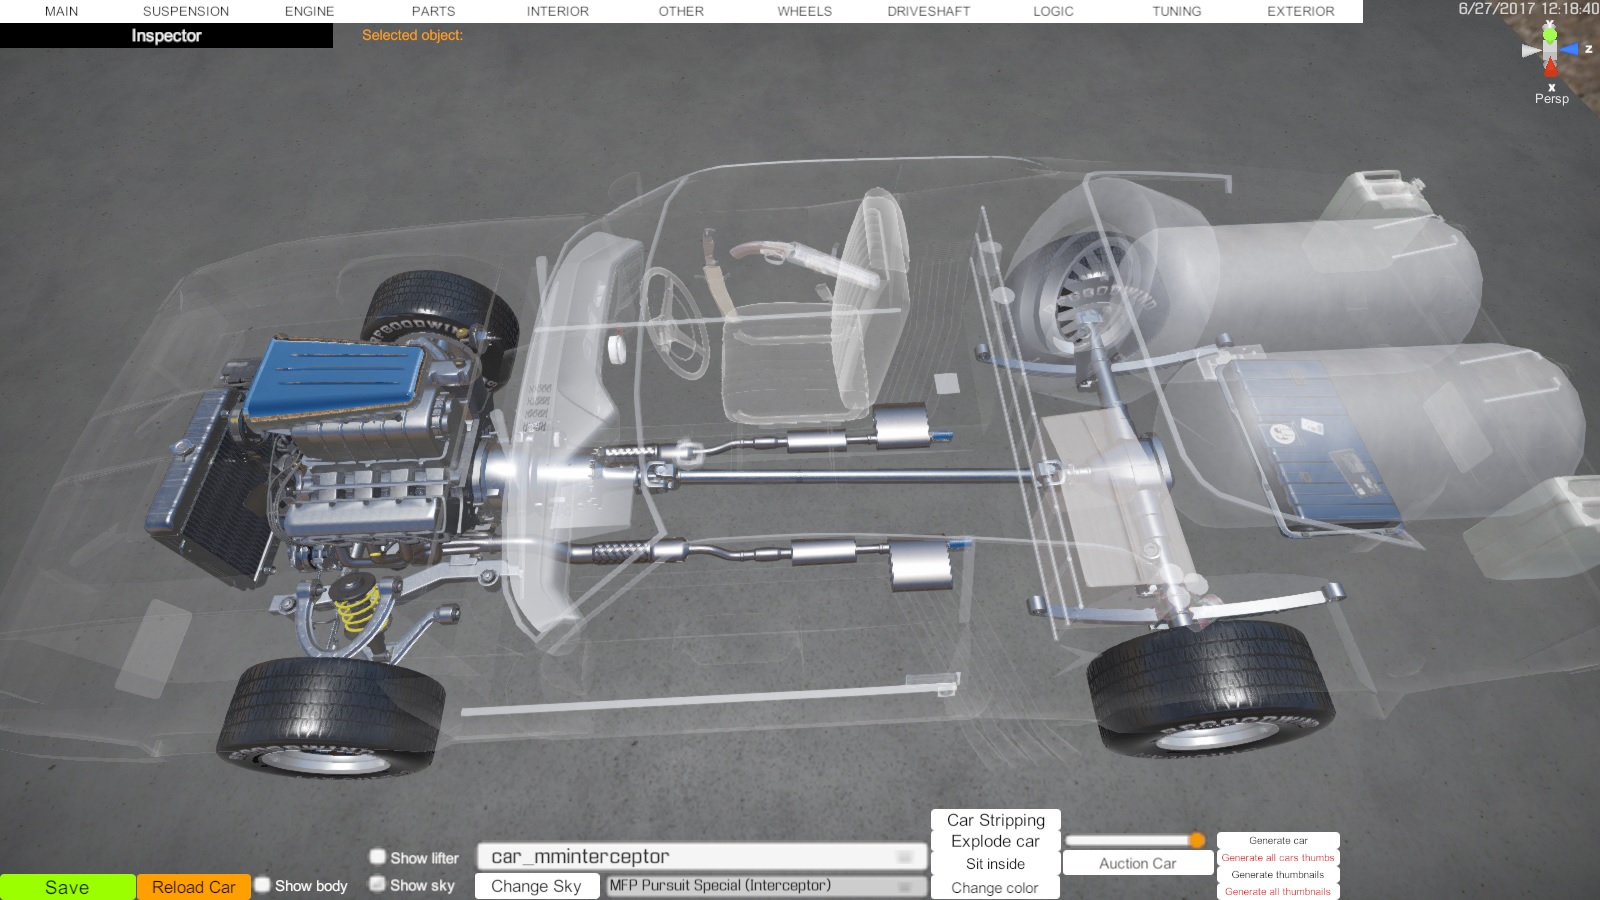Click the orange slider handle above Auction Car

tap(1196, 840)
